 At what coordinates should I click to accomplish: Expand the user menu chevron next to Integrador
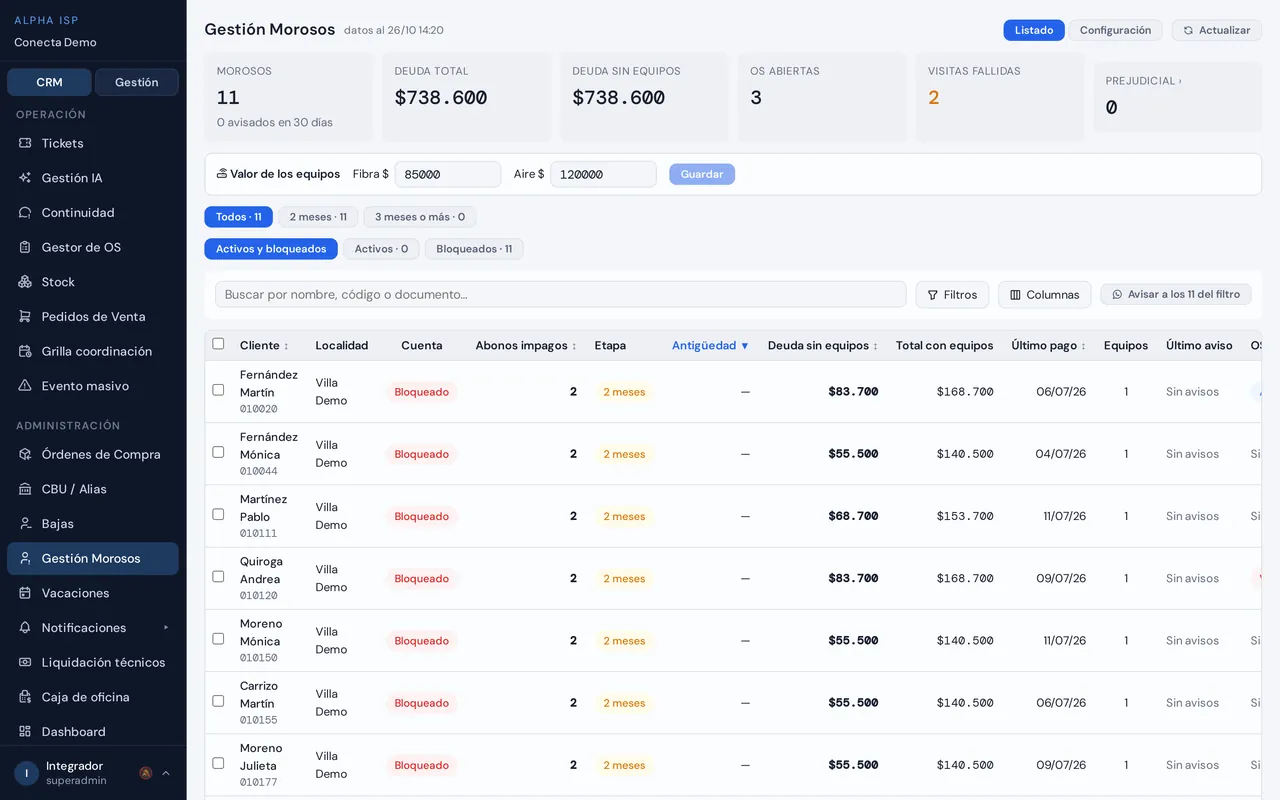(x=166, y=773)
